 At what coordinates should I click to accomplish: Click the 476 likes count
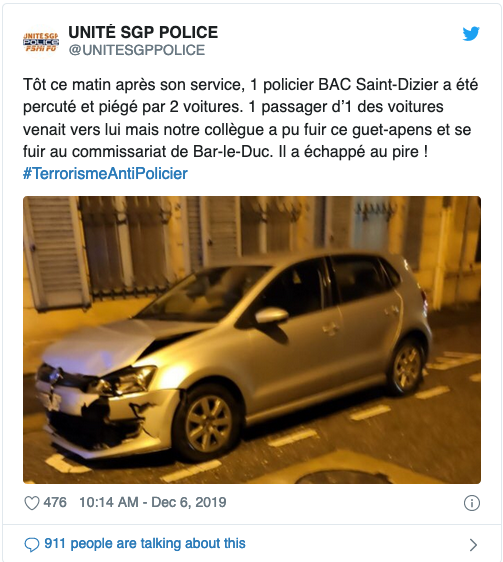click(55, 503)
